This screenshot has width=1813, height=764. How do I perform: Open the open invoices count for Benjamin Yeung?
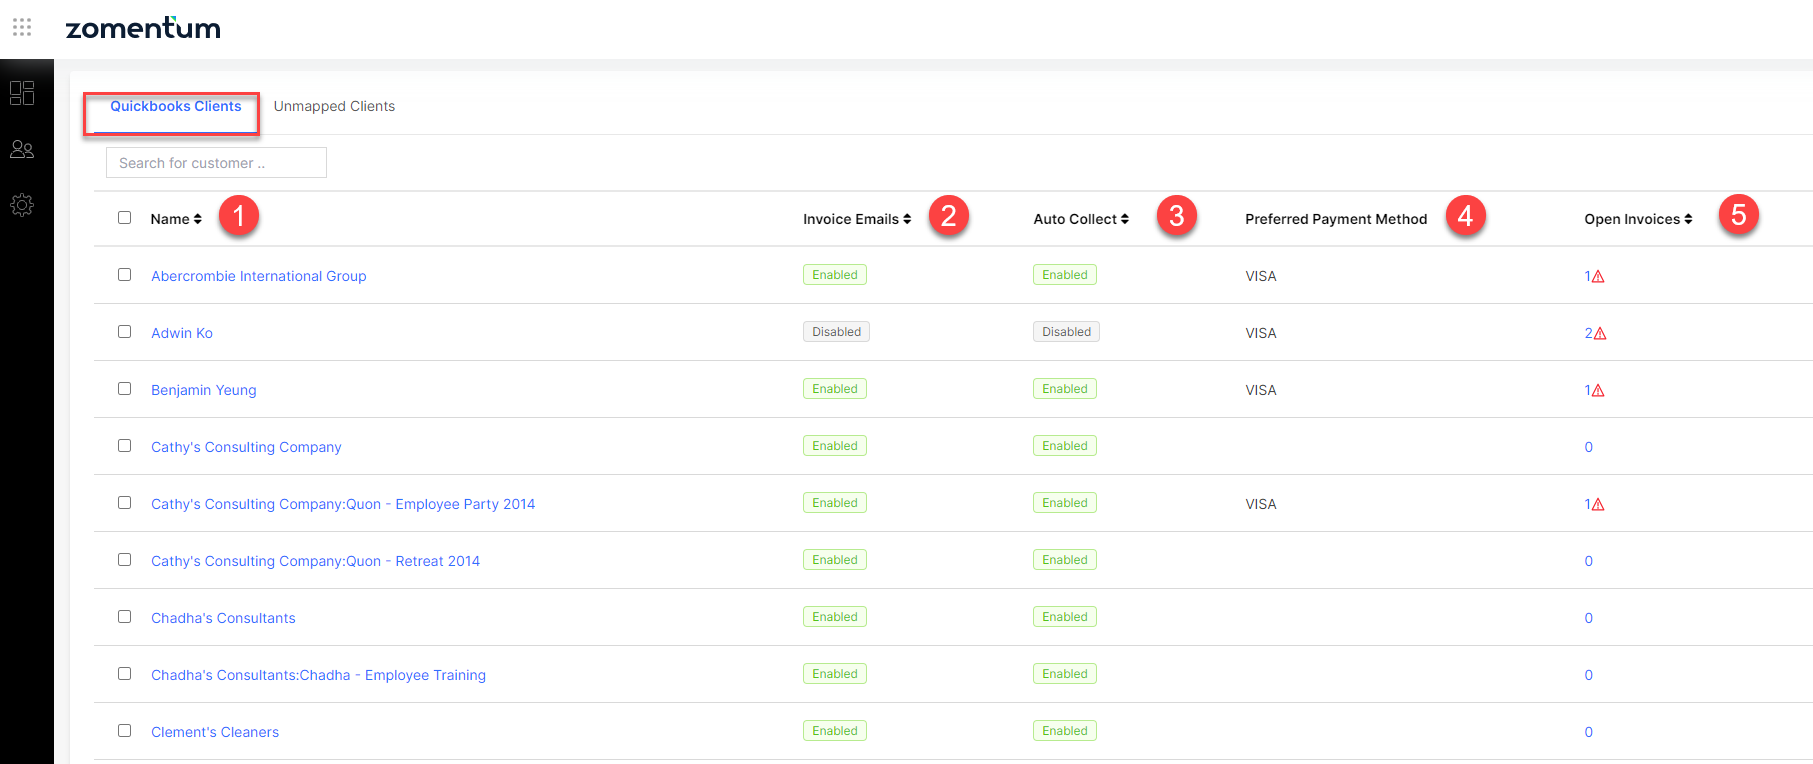(1587, 391)
